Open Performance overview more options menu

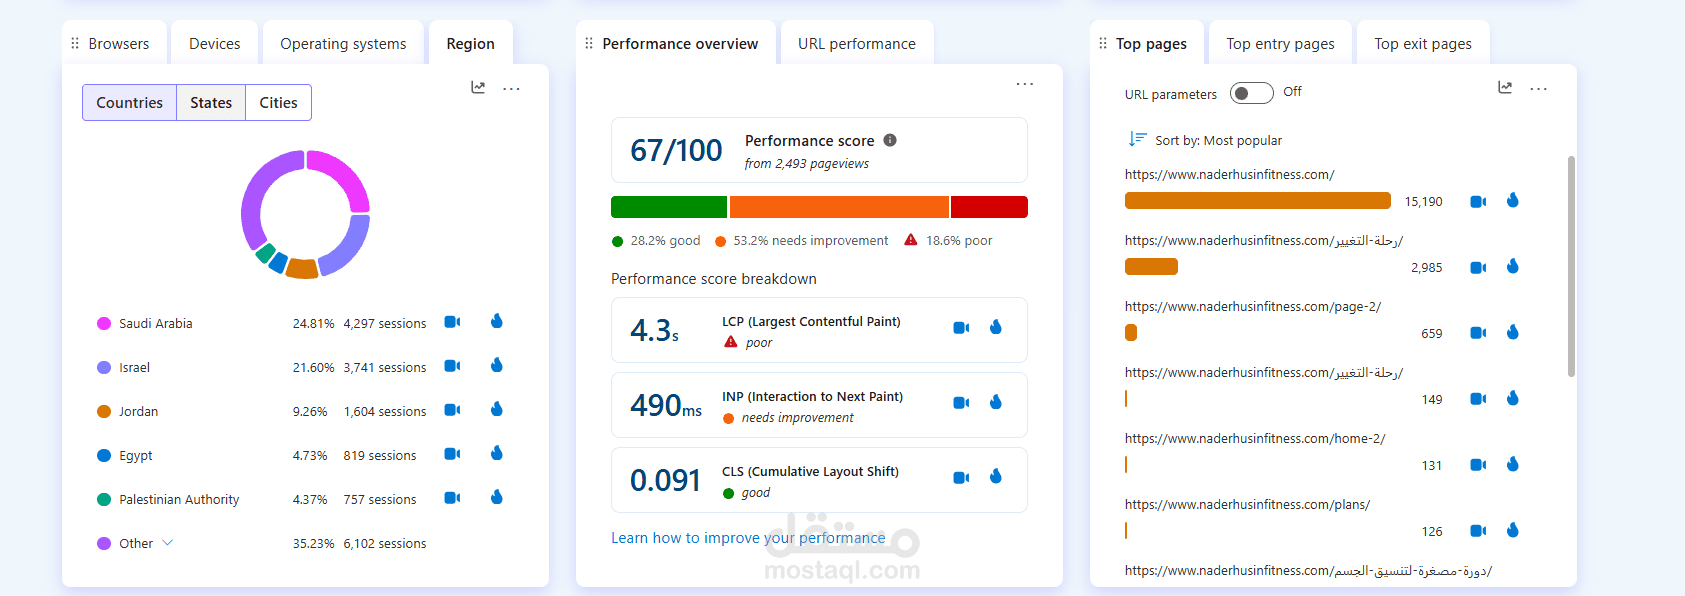(1025, 84)
